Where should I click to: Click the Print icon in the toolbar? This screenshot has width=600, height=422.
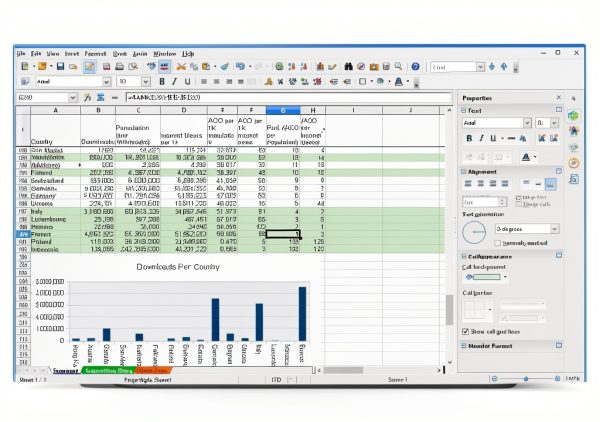coord(119,67)
